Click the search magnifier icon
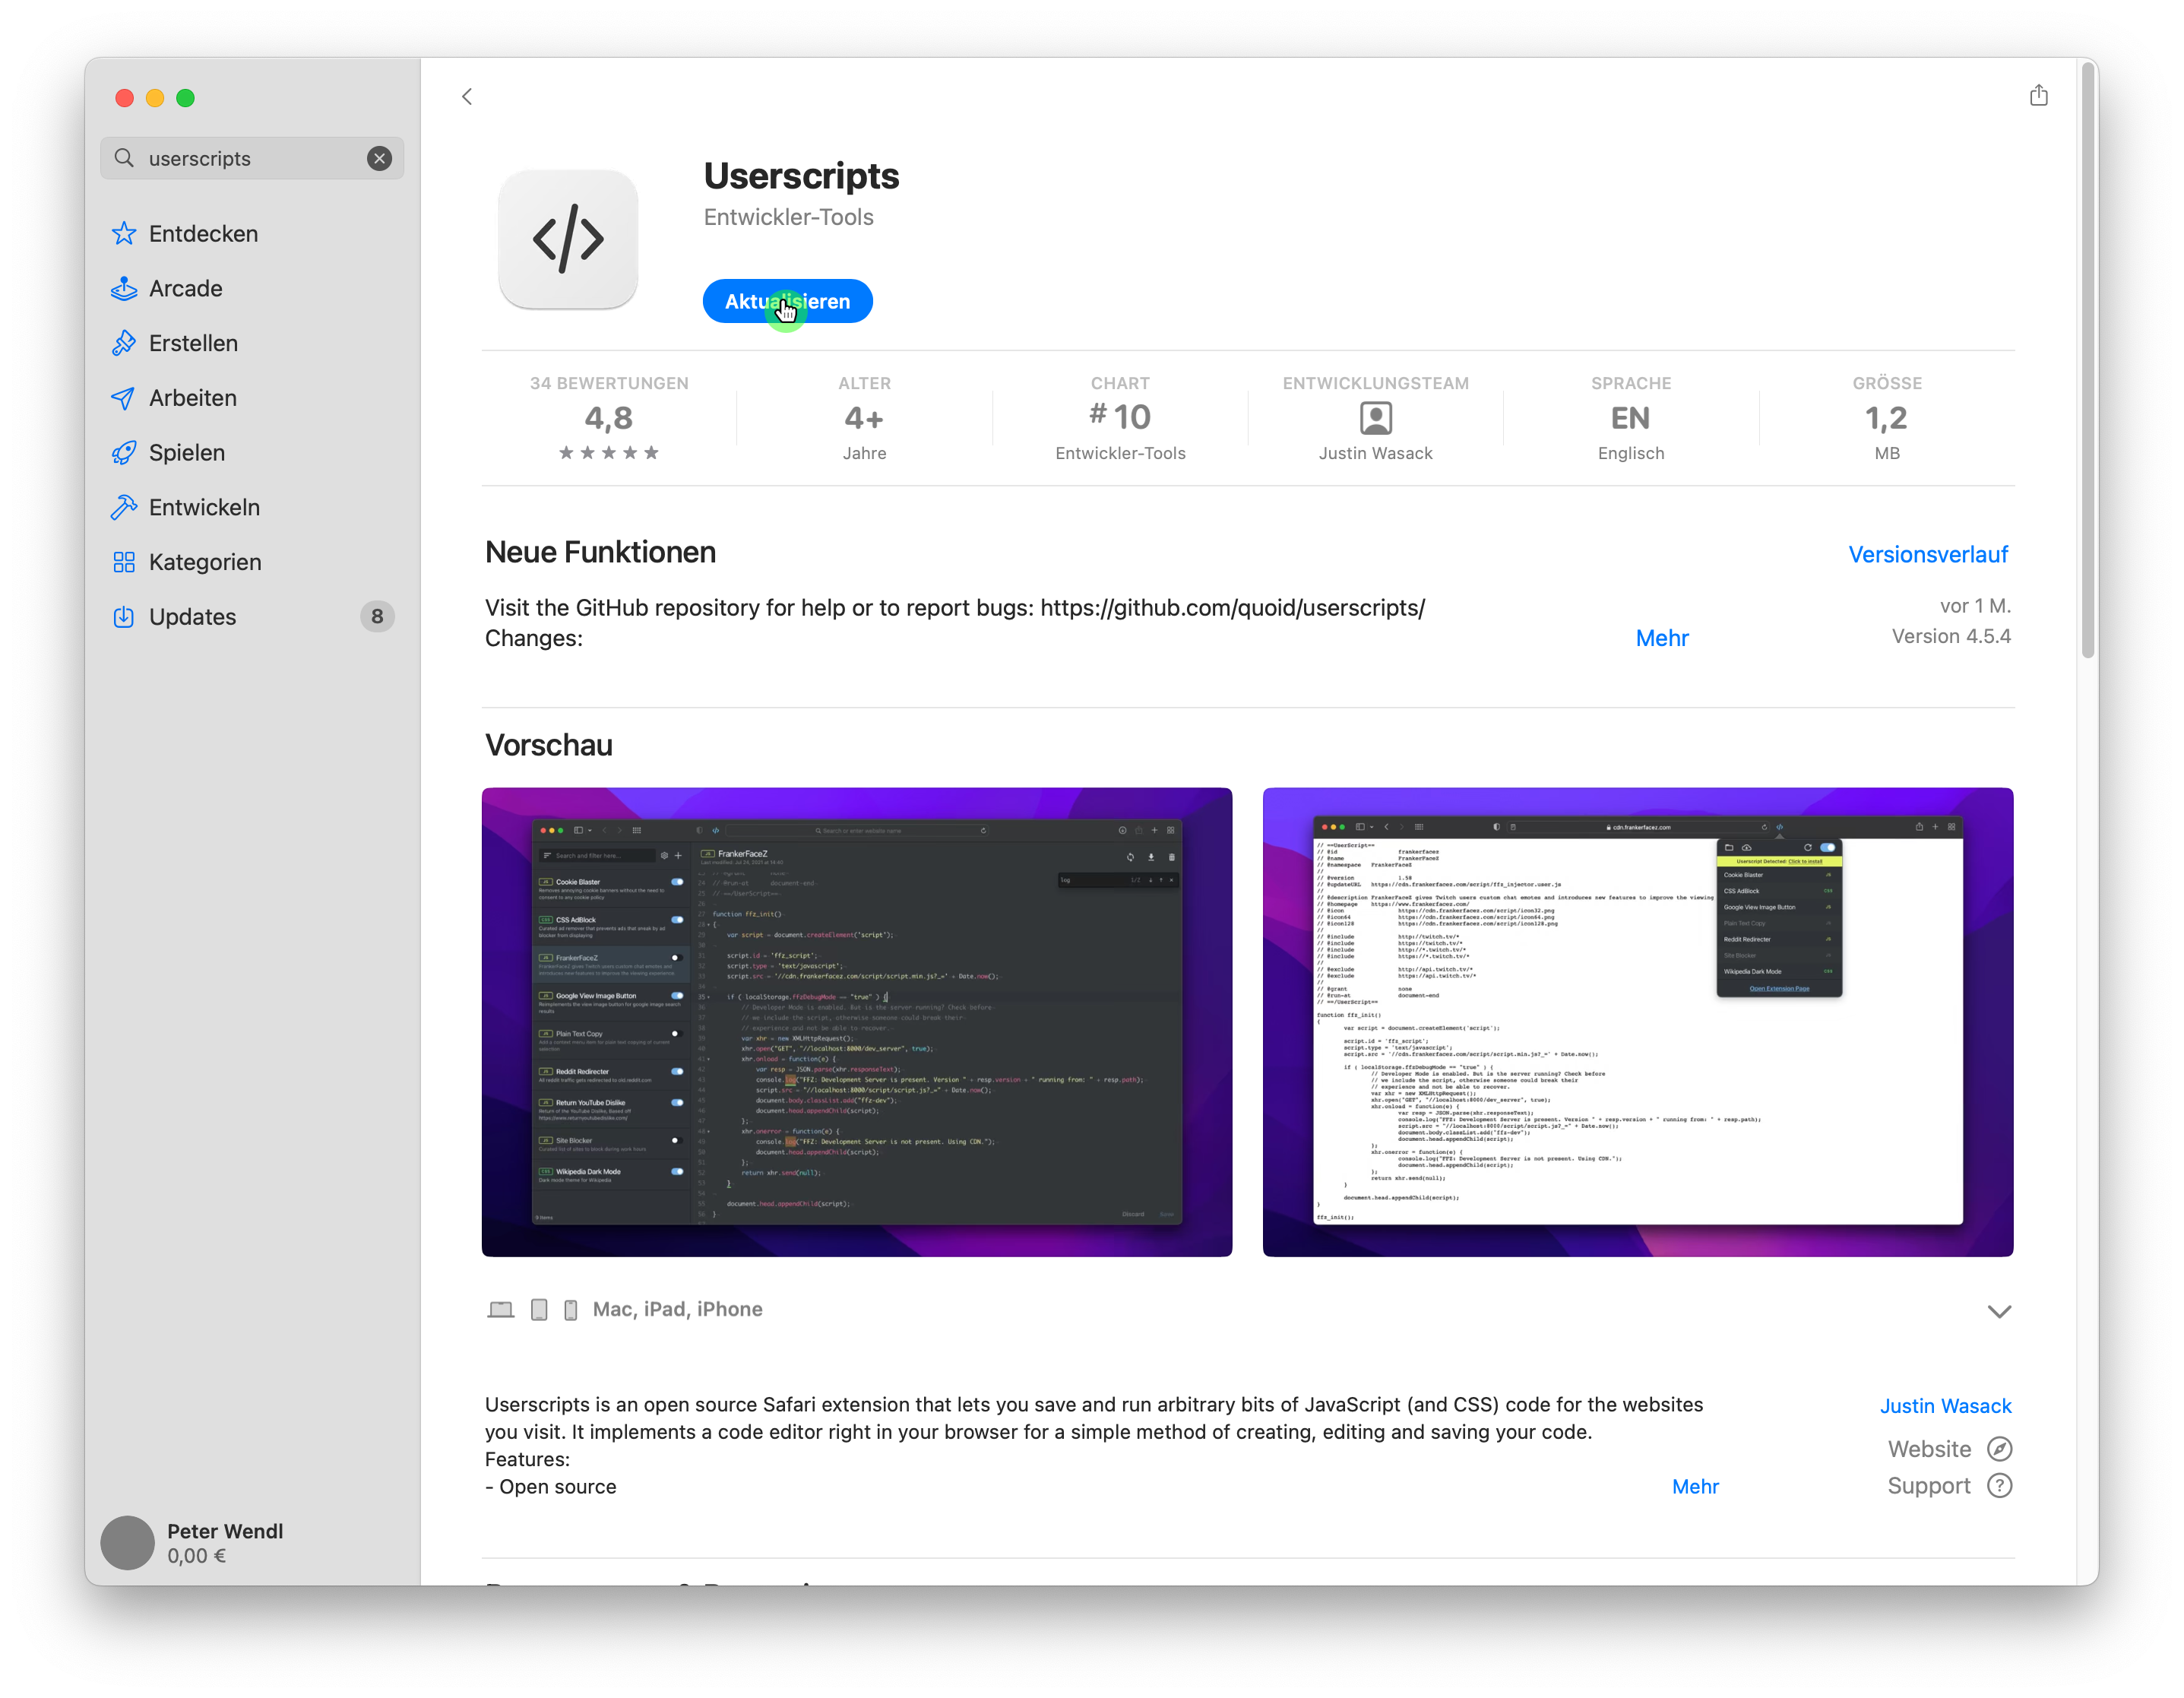2184x1698 pixels. pos(124,158)
